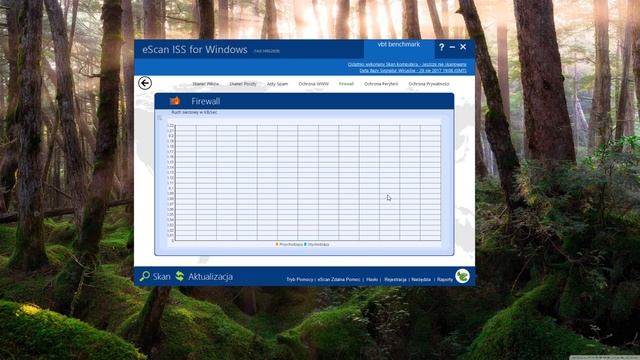Open the Tryb Pomocy link
The width and height of the screenshot is (640, 360).
click(300, 280)
